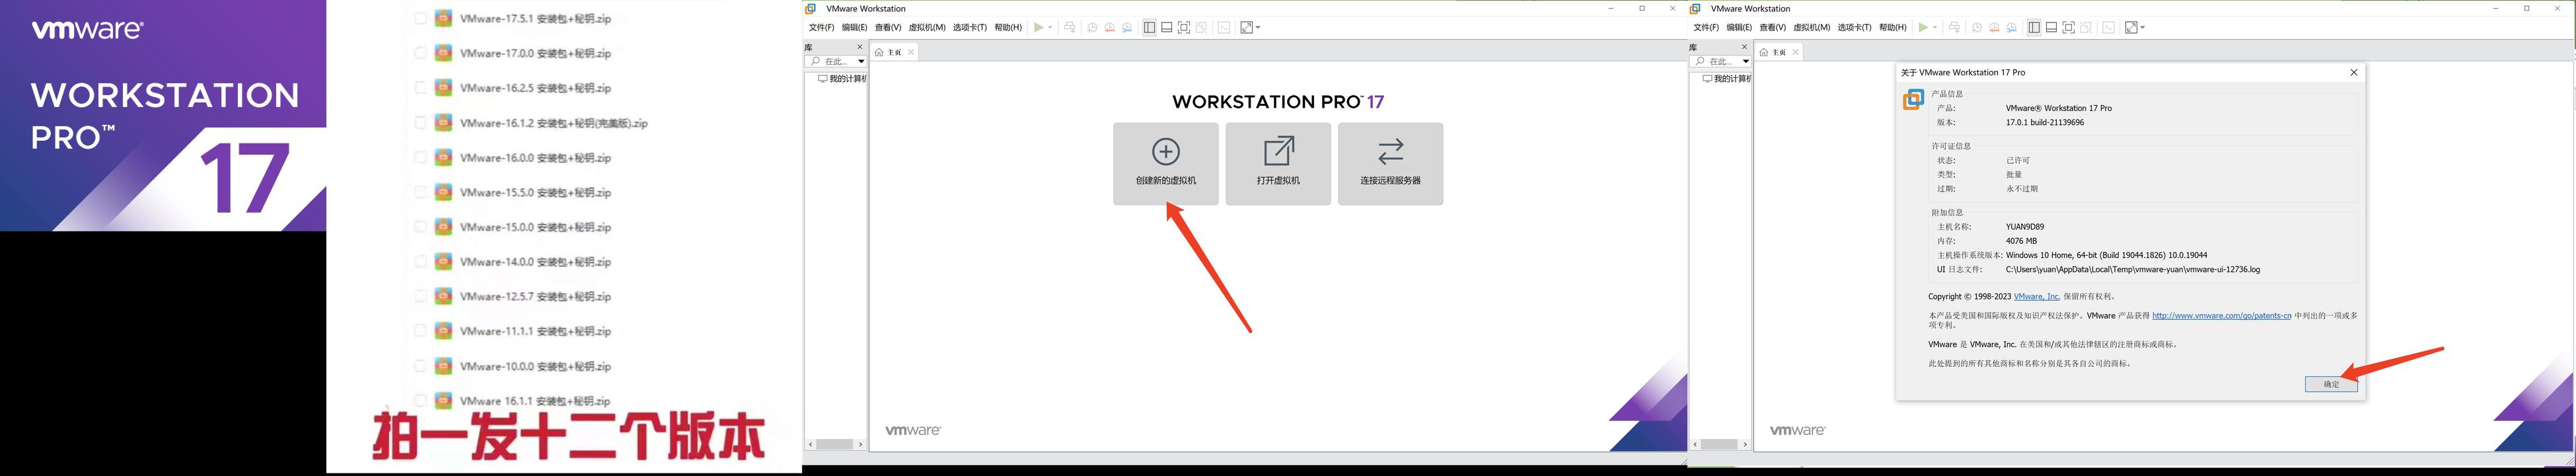Click the open virtual machine (打开虚拟机) tile
Viewport: 2576px width, 476px height.
click(1278, 164)
